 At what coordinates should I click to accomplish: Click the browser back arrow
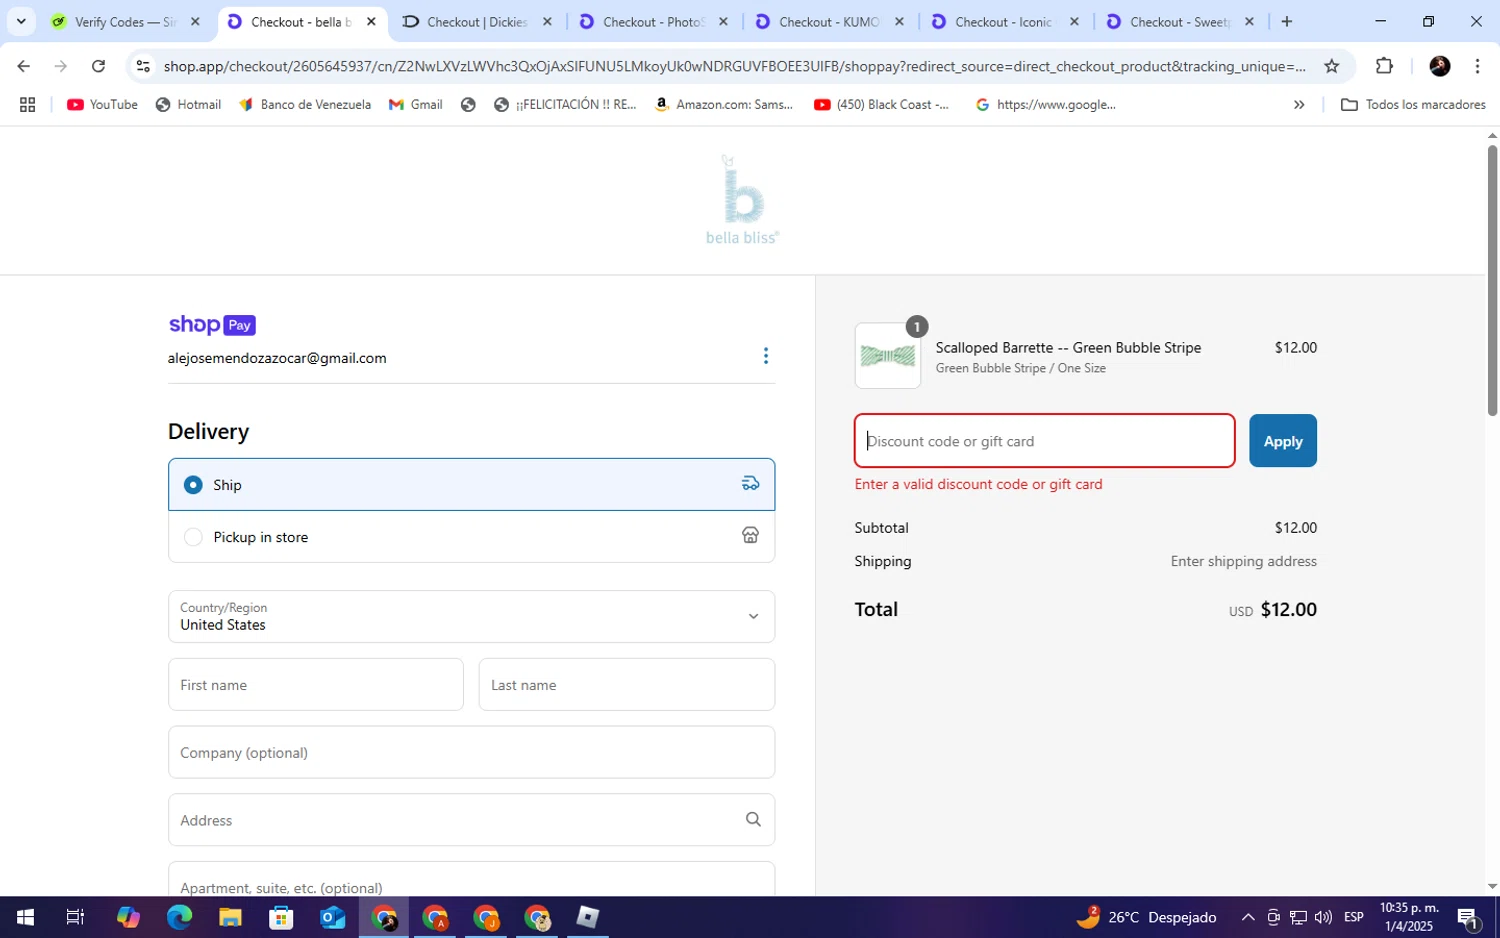point(23,66)
